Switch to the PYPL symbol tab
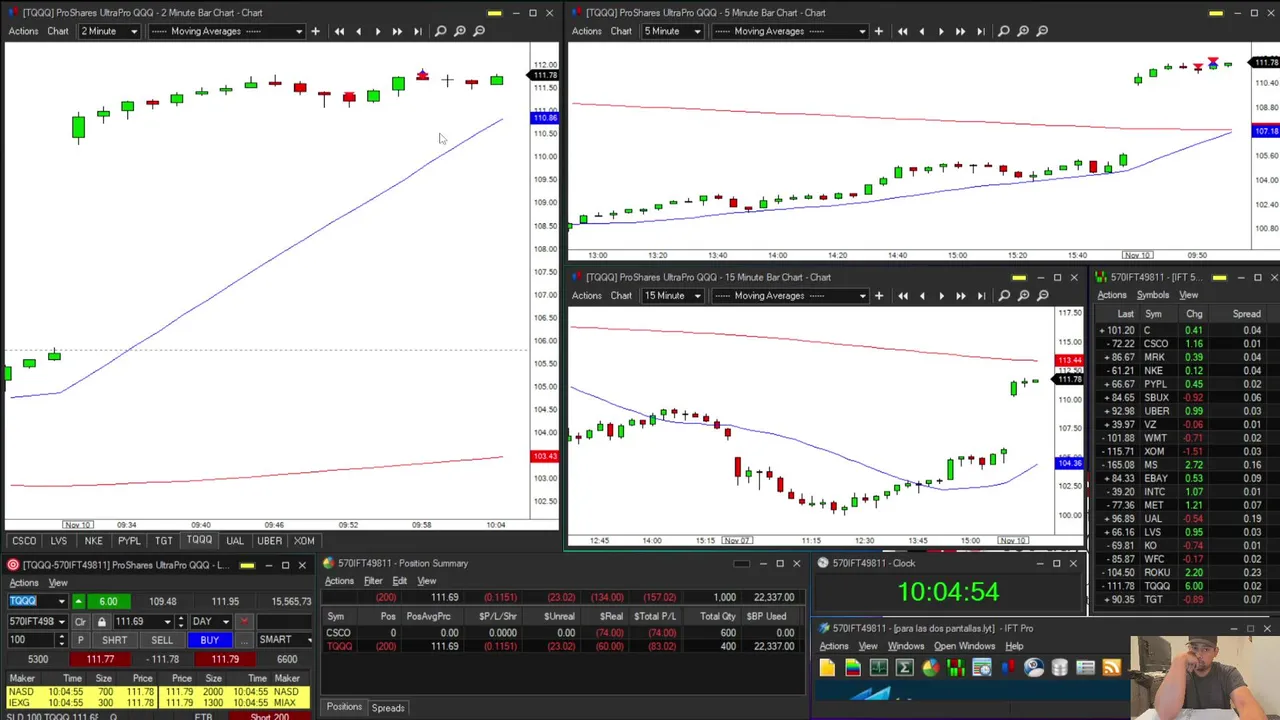Image resolution: width=1280 pixels, height=720 pixels. (129, 541)
